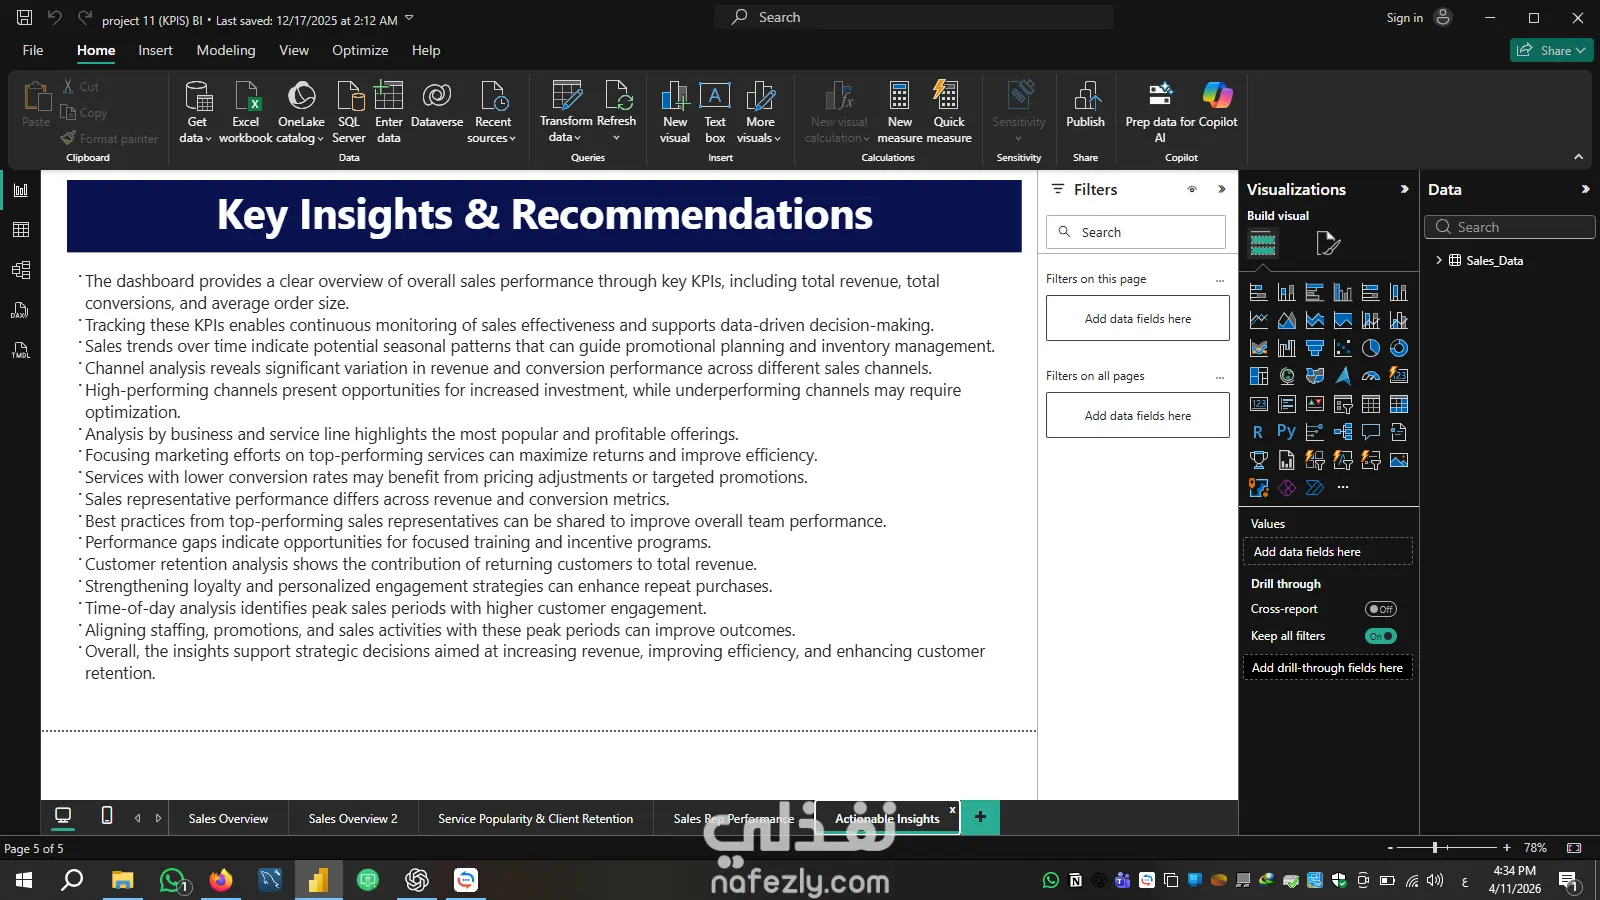Select the Python visual icon
This screenshot has height=900, width=1600.
[x=1286, y=431]
